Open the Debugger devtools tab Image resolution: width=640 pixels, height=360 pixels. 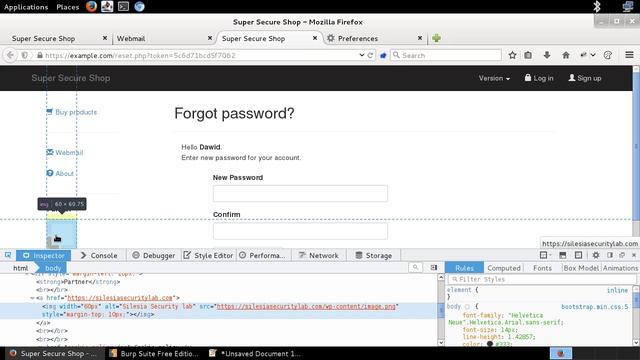(153, 256)
